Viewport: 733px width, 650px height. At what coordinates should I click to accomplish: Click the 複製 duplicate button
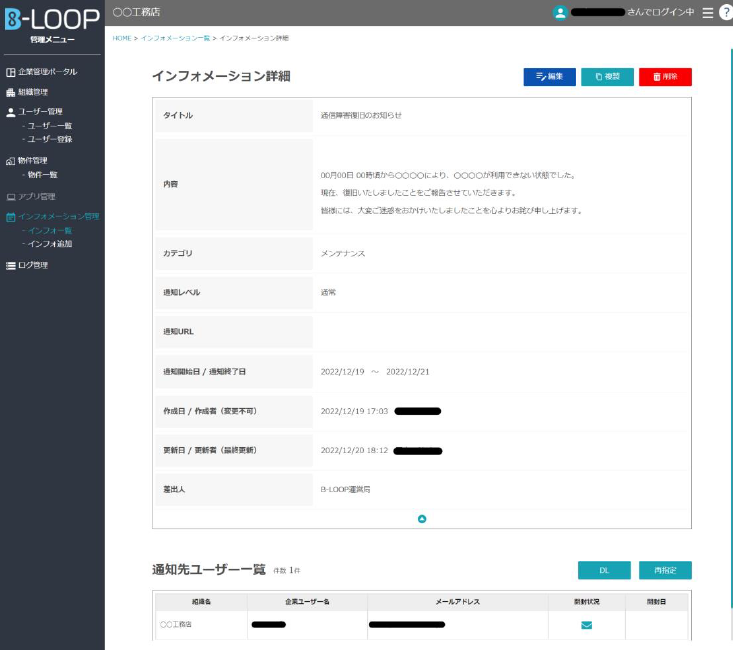point(607,77)
